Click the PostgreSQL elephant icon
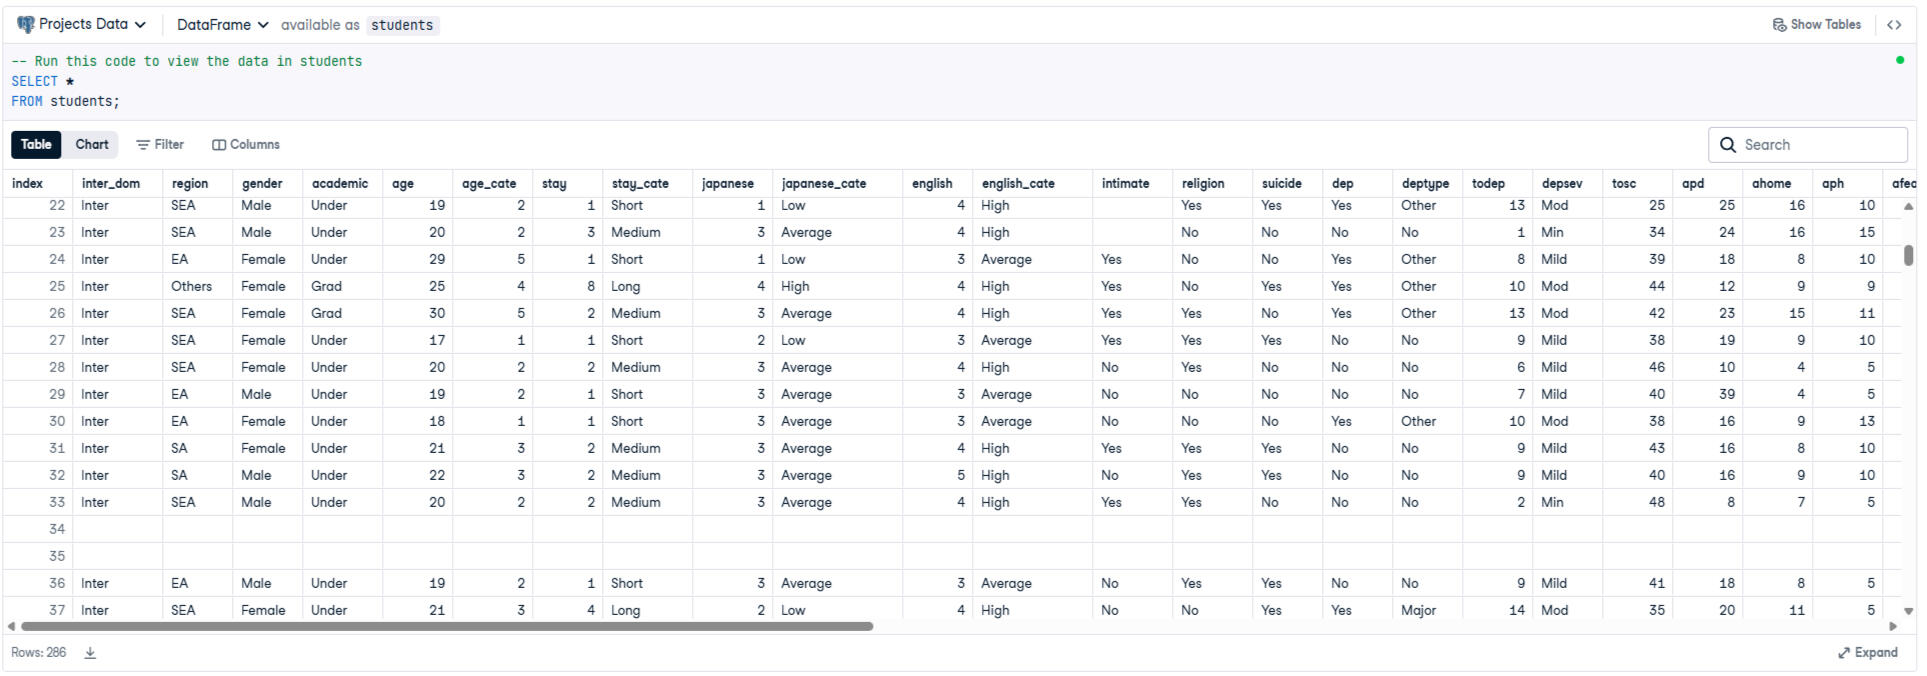This screenshot has width=1927, height=676. click(x=26, y=25)
